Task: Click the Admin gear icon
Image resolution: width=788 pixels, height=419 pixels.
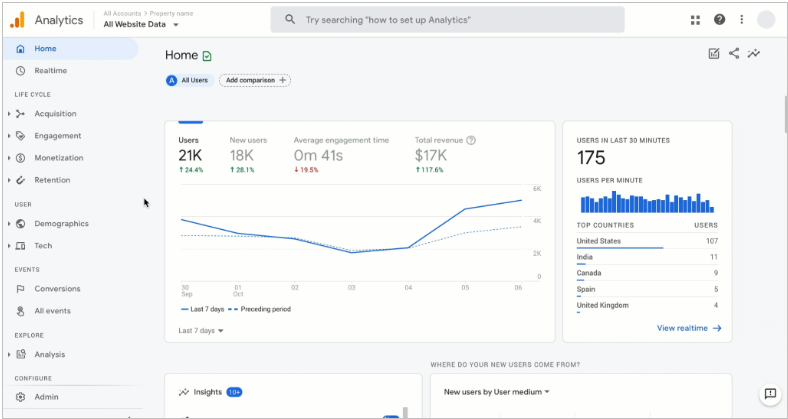Action: (20, 397)
